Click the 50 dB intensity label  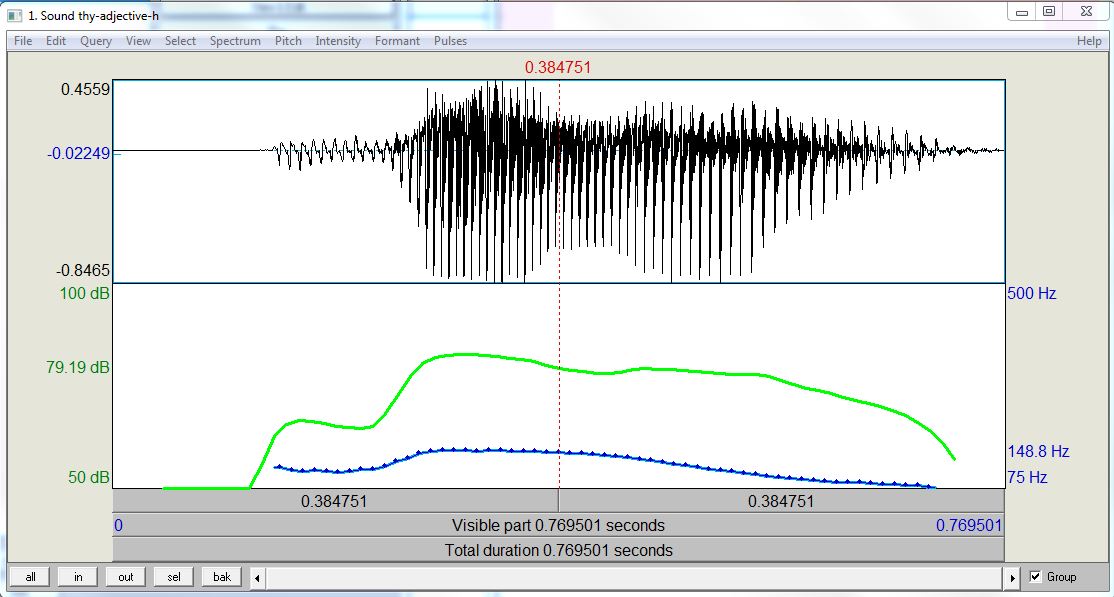click(89, 478)
